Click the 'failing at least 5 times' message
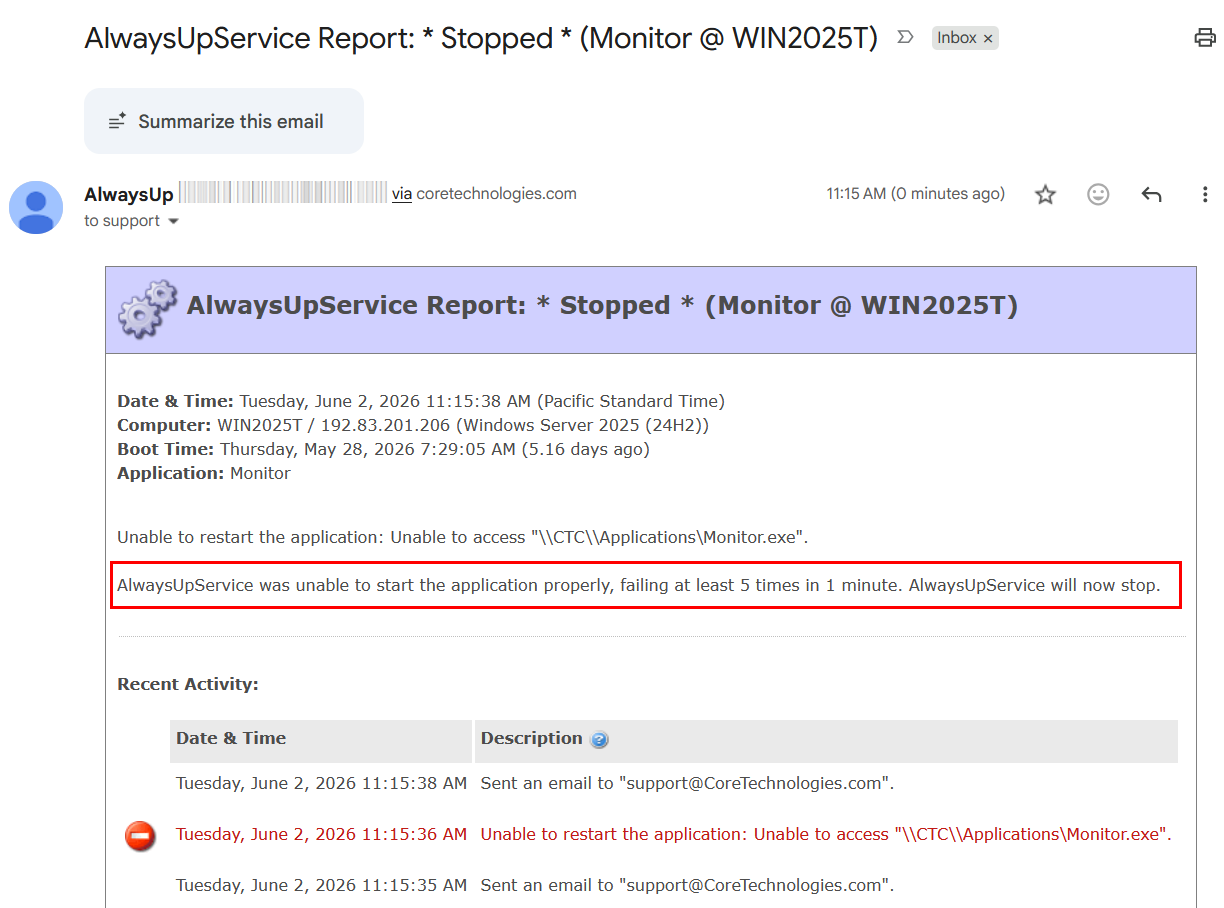Image resolution: width=1224 pixels, height=908 pixels. pos(639,585)
